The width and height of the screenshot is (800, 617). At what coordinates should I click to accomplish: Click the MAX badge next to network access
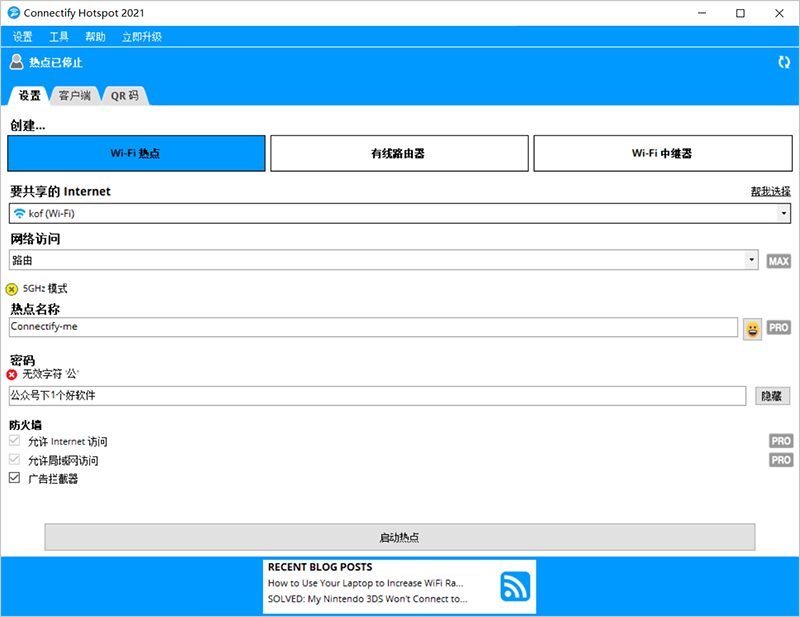[778, 261]
